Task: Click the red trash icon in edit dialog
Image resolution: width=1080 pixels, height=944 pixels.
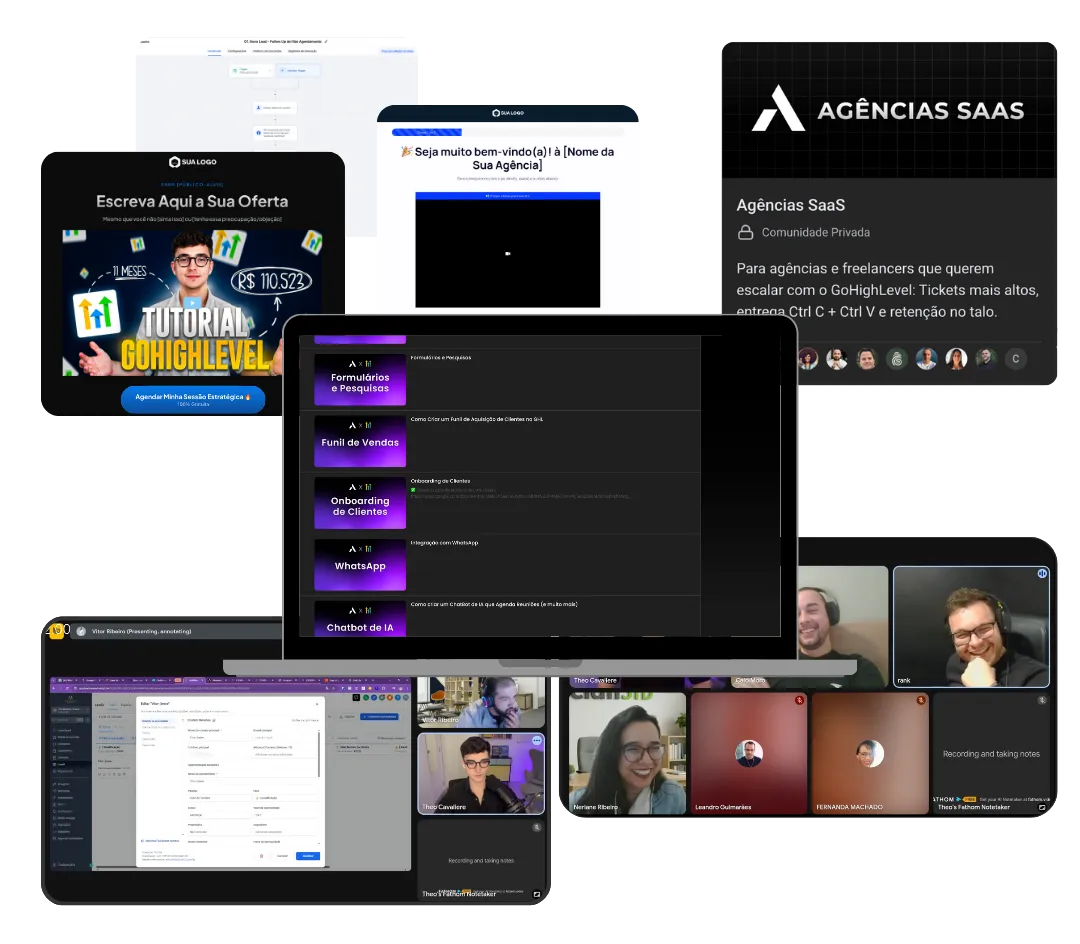Action: click(x=261, y=856)
